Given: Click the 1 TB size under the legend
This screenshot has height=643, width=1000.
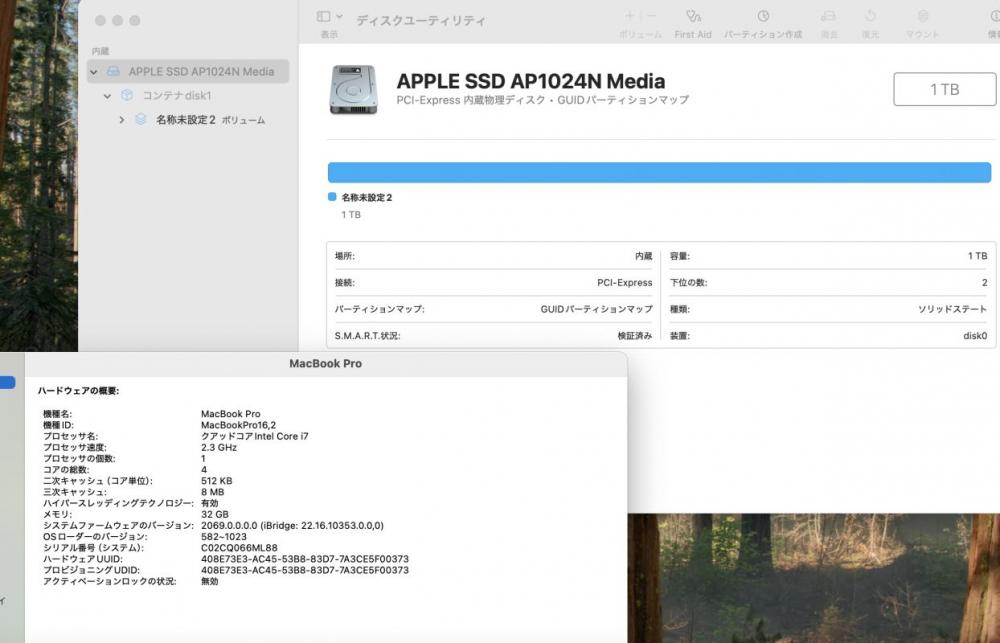Looking at the screenshot, I should point(351,215).
